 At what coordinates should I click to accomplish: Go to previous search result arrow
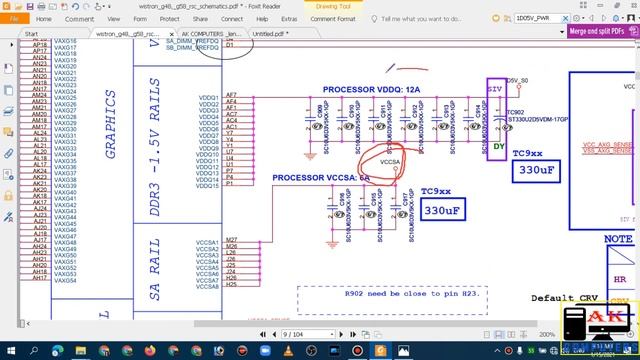[x=591, y=18]
